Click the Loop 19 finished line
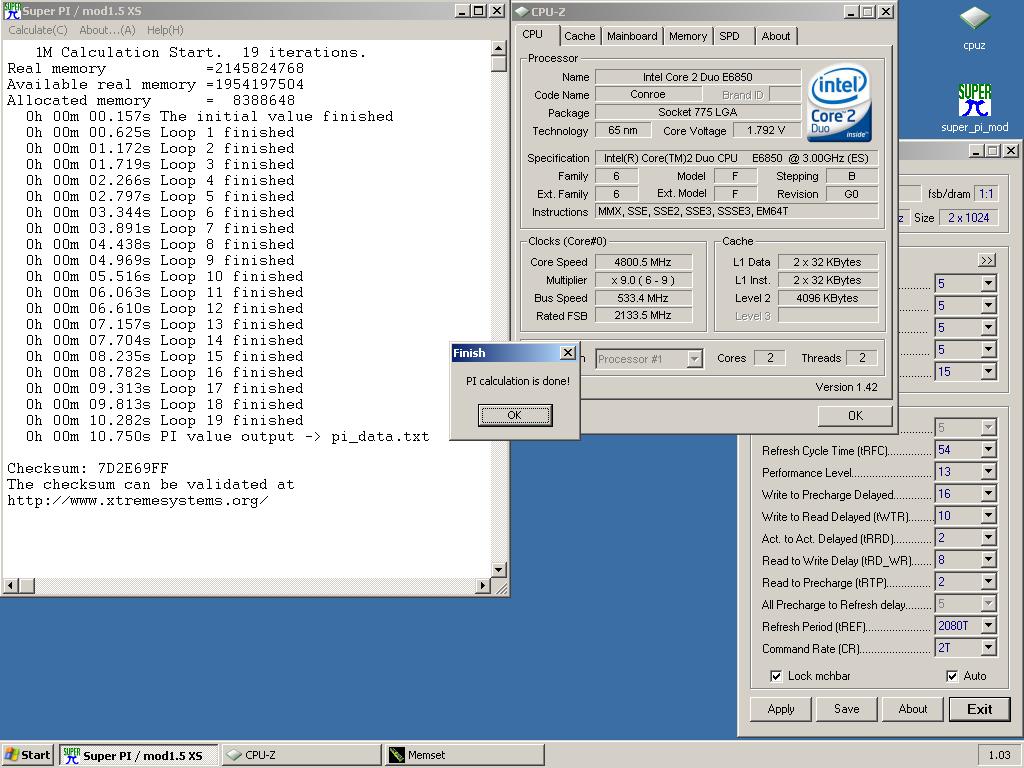This screenshot has height=768, width=1024. 165,421
